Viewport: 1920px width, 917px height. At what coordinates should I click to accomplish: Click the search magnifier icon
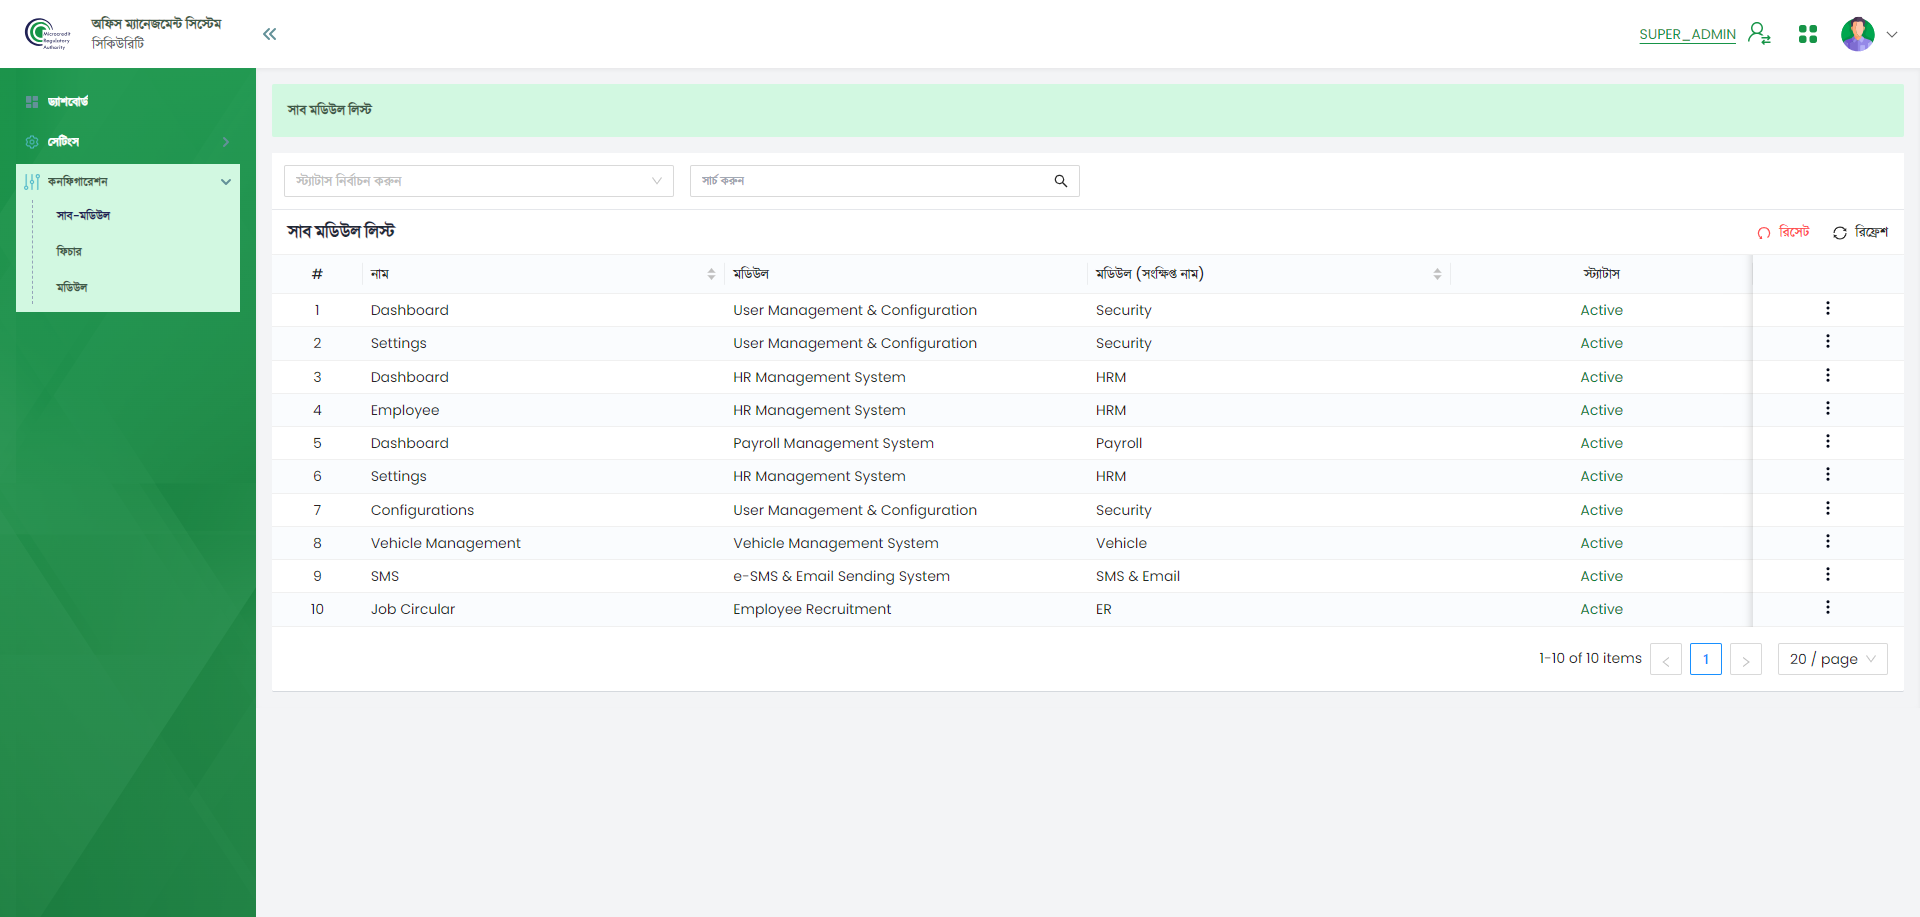click(1061, 181)
